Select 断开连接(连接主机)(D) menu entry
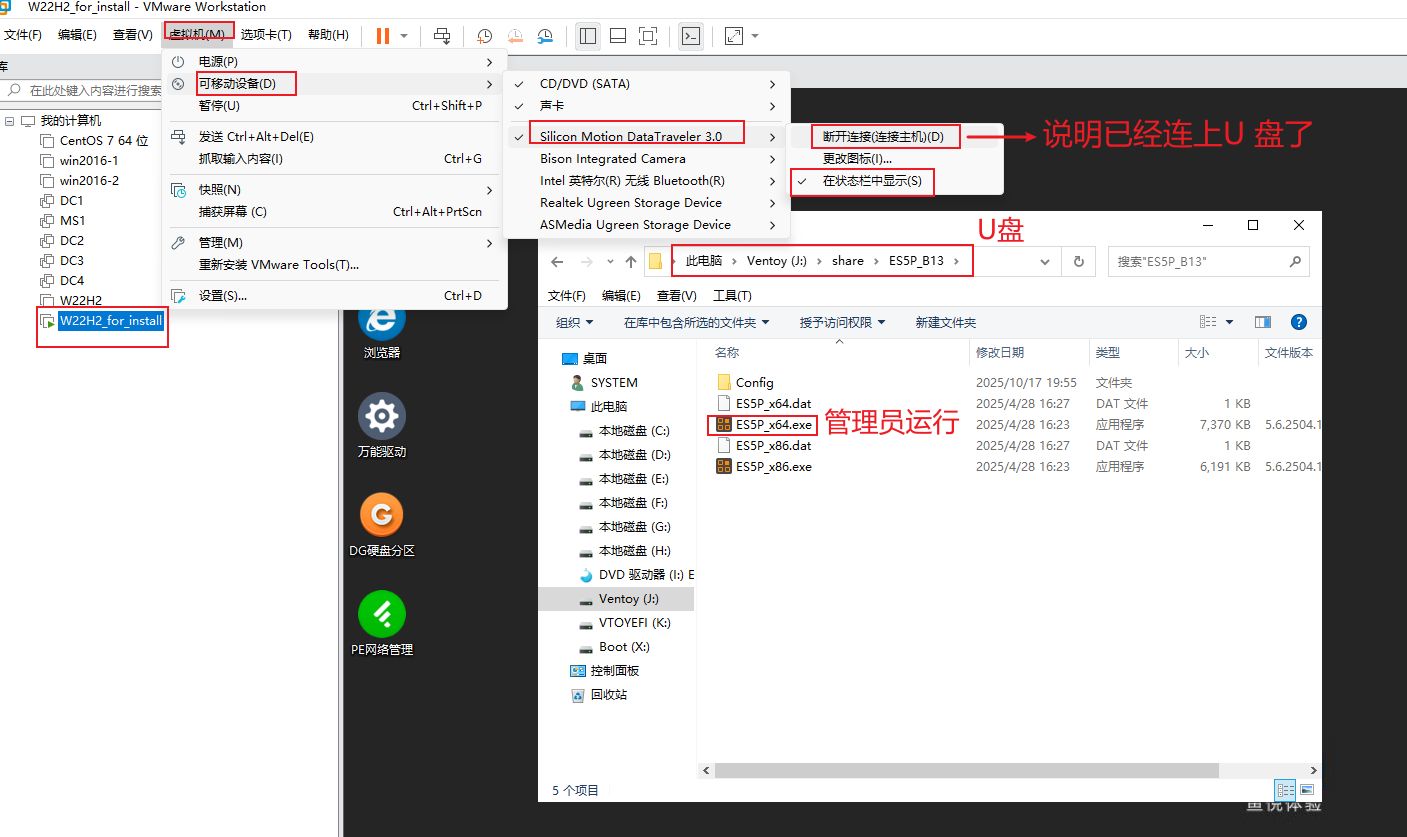This screenshot has width=1407, height=837. click(x=883, y=137)
